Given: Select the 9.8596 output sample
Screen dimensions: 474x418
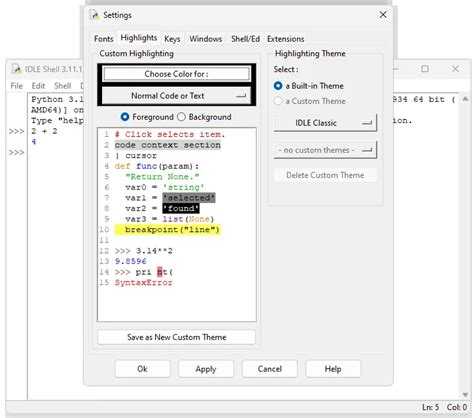Looking at the screenshot, I should 130,261.
